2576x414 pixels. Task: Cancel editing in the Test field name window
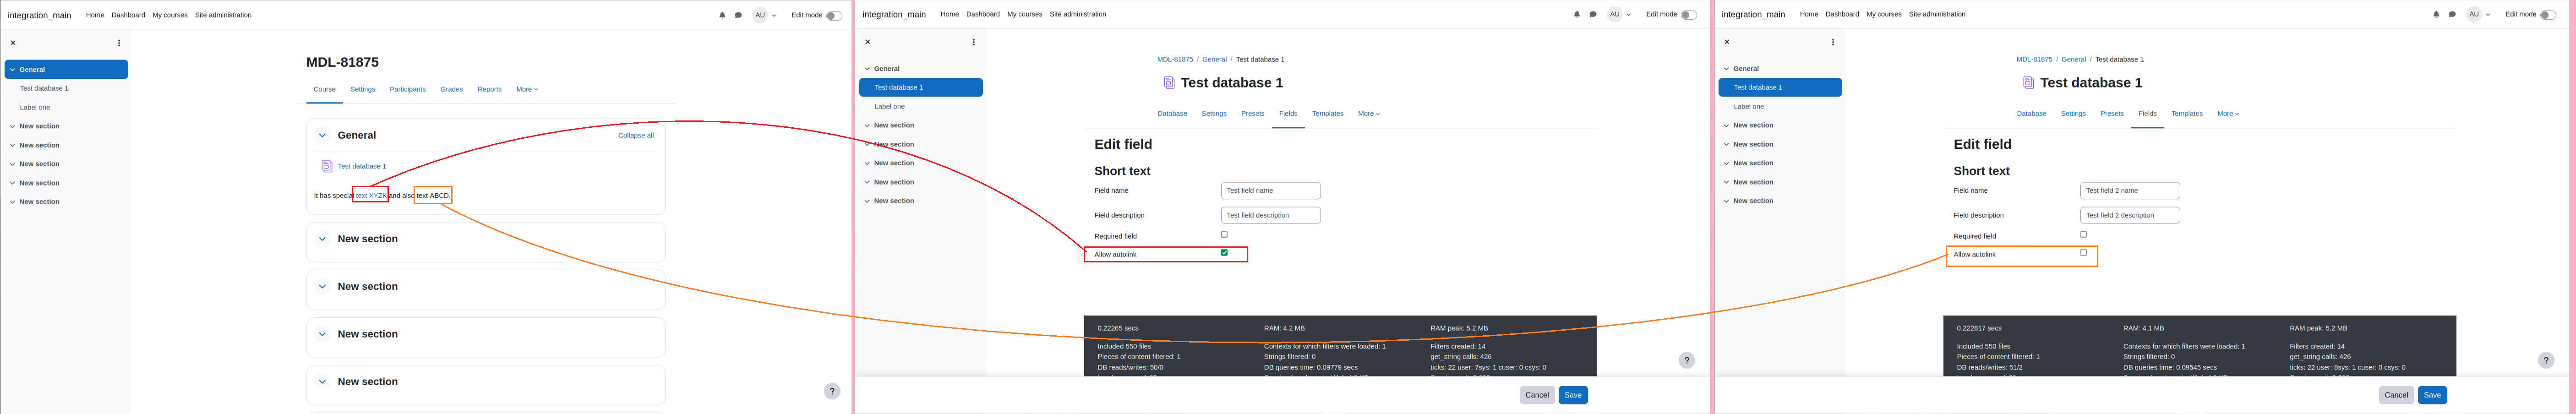1537,395
